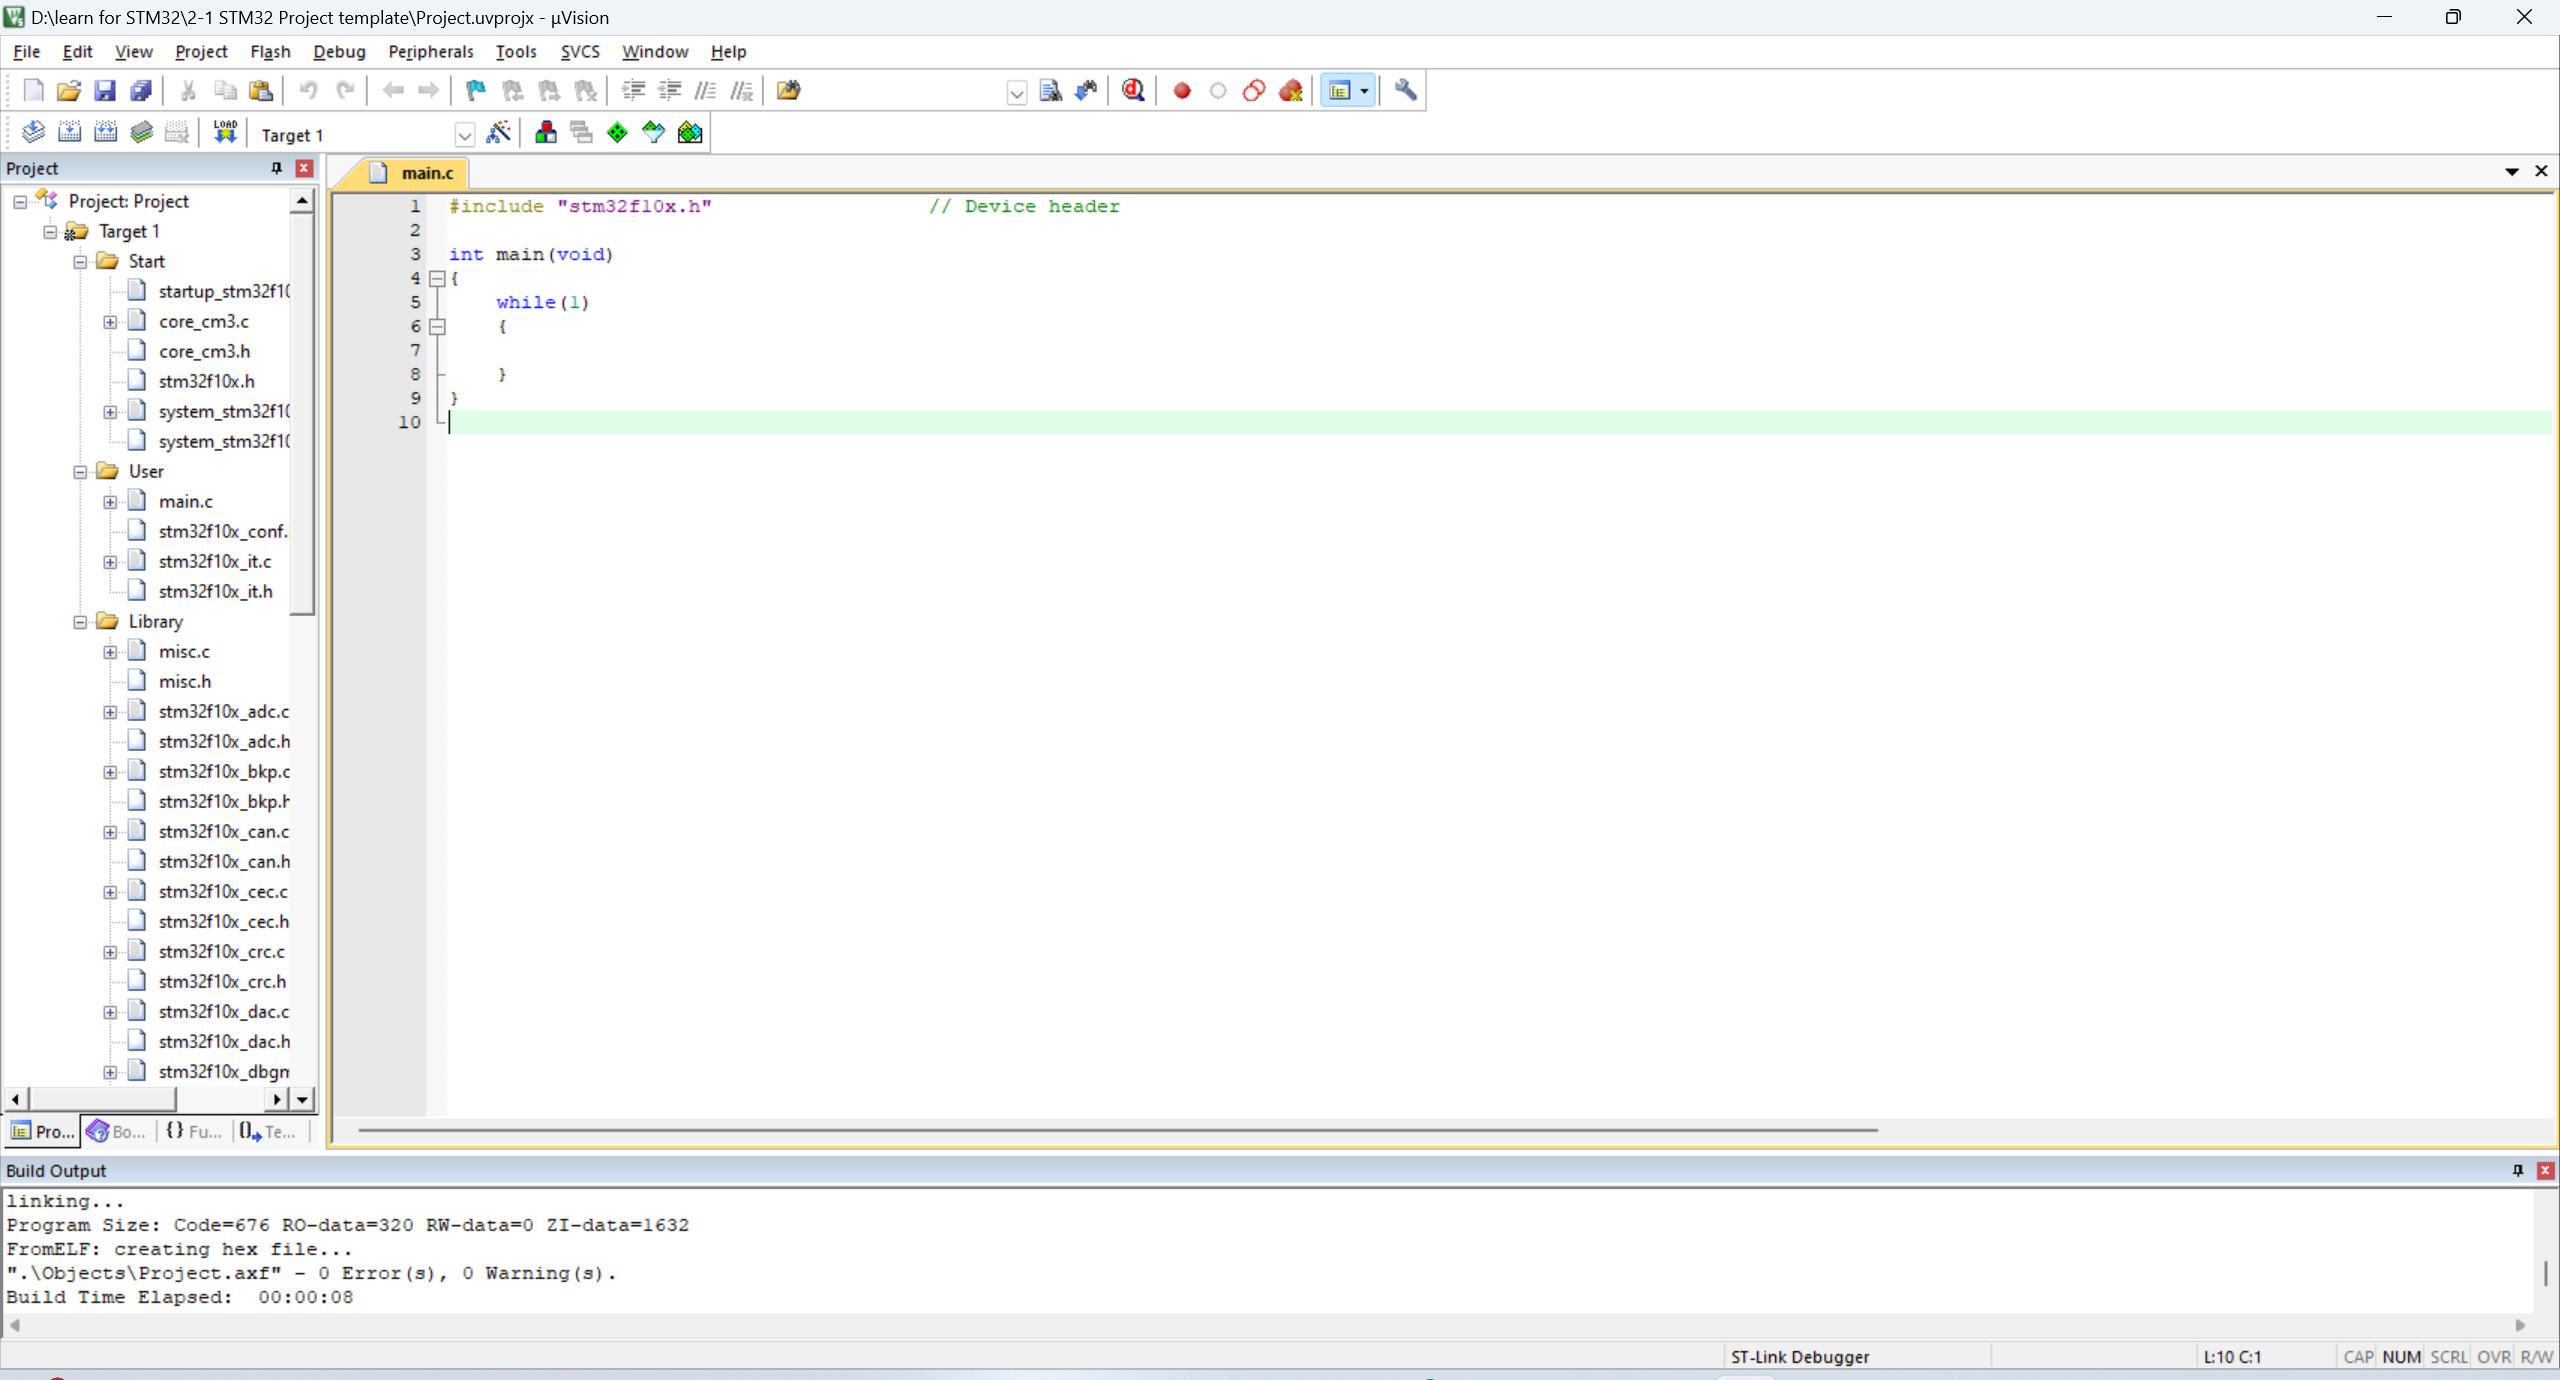
Task: Open Manage Project Items colored blocks icon
Action: 545,133
